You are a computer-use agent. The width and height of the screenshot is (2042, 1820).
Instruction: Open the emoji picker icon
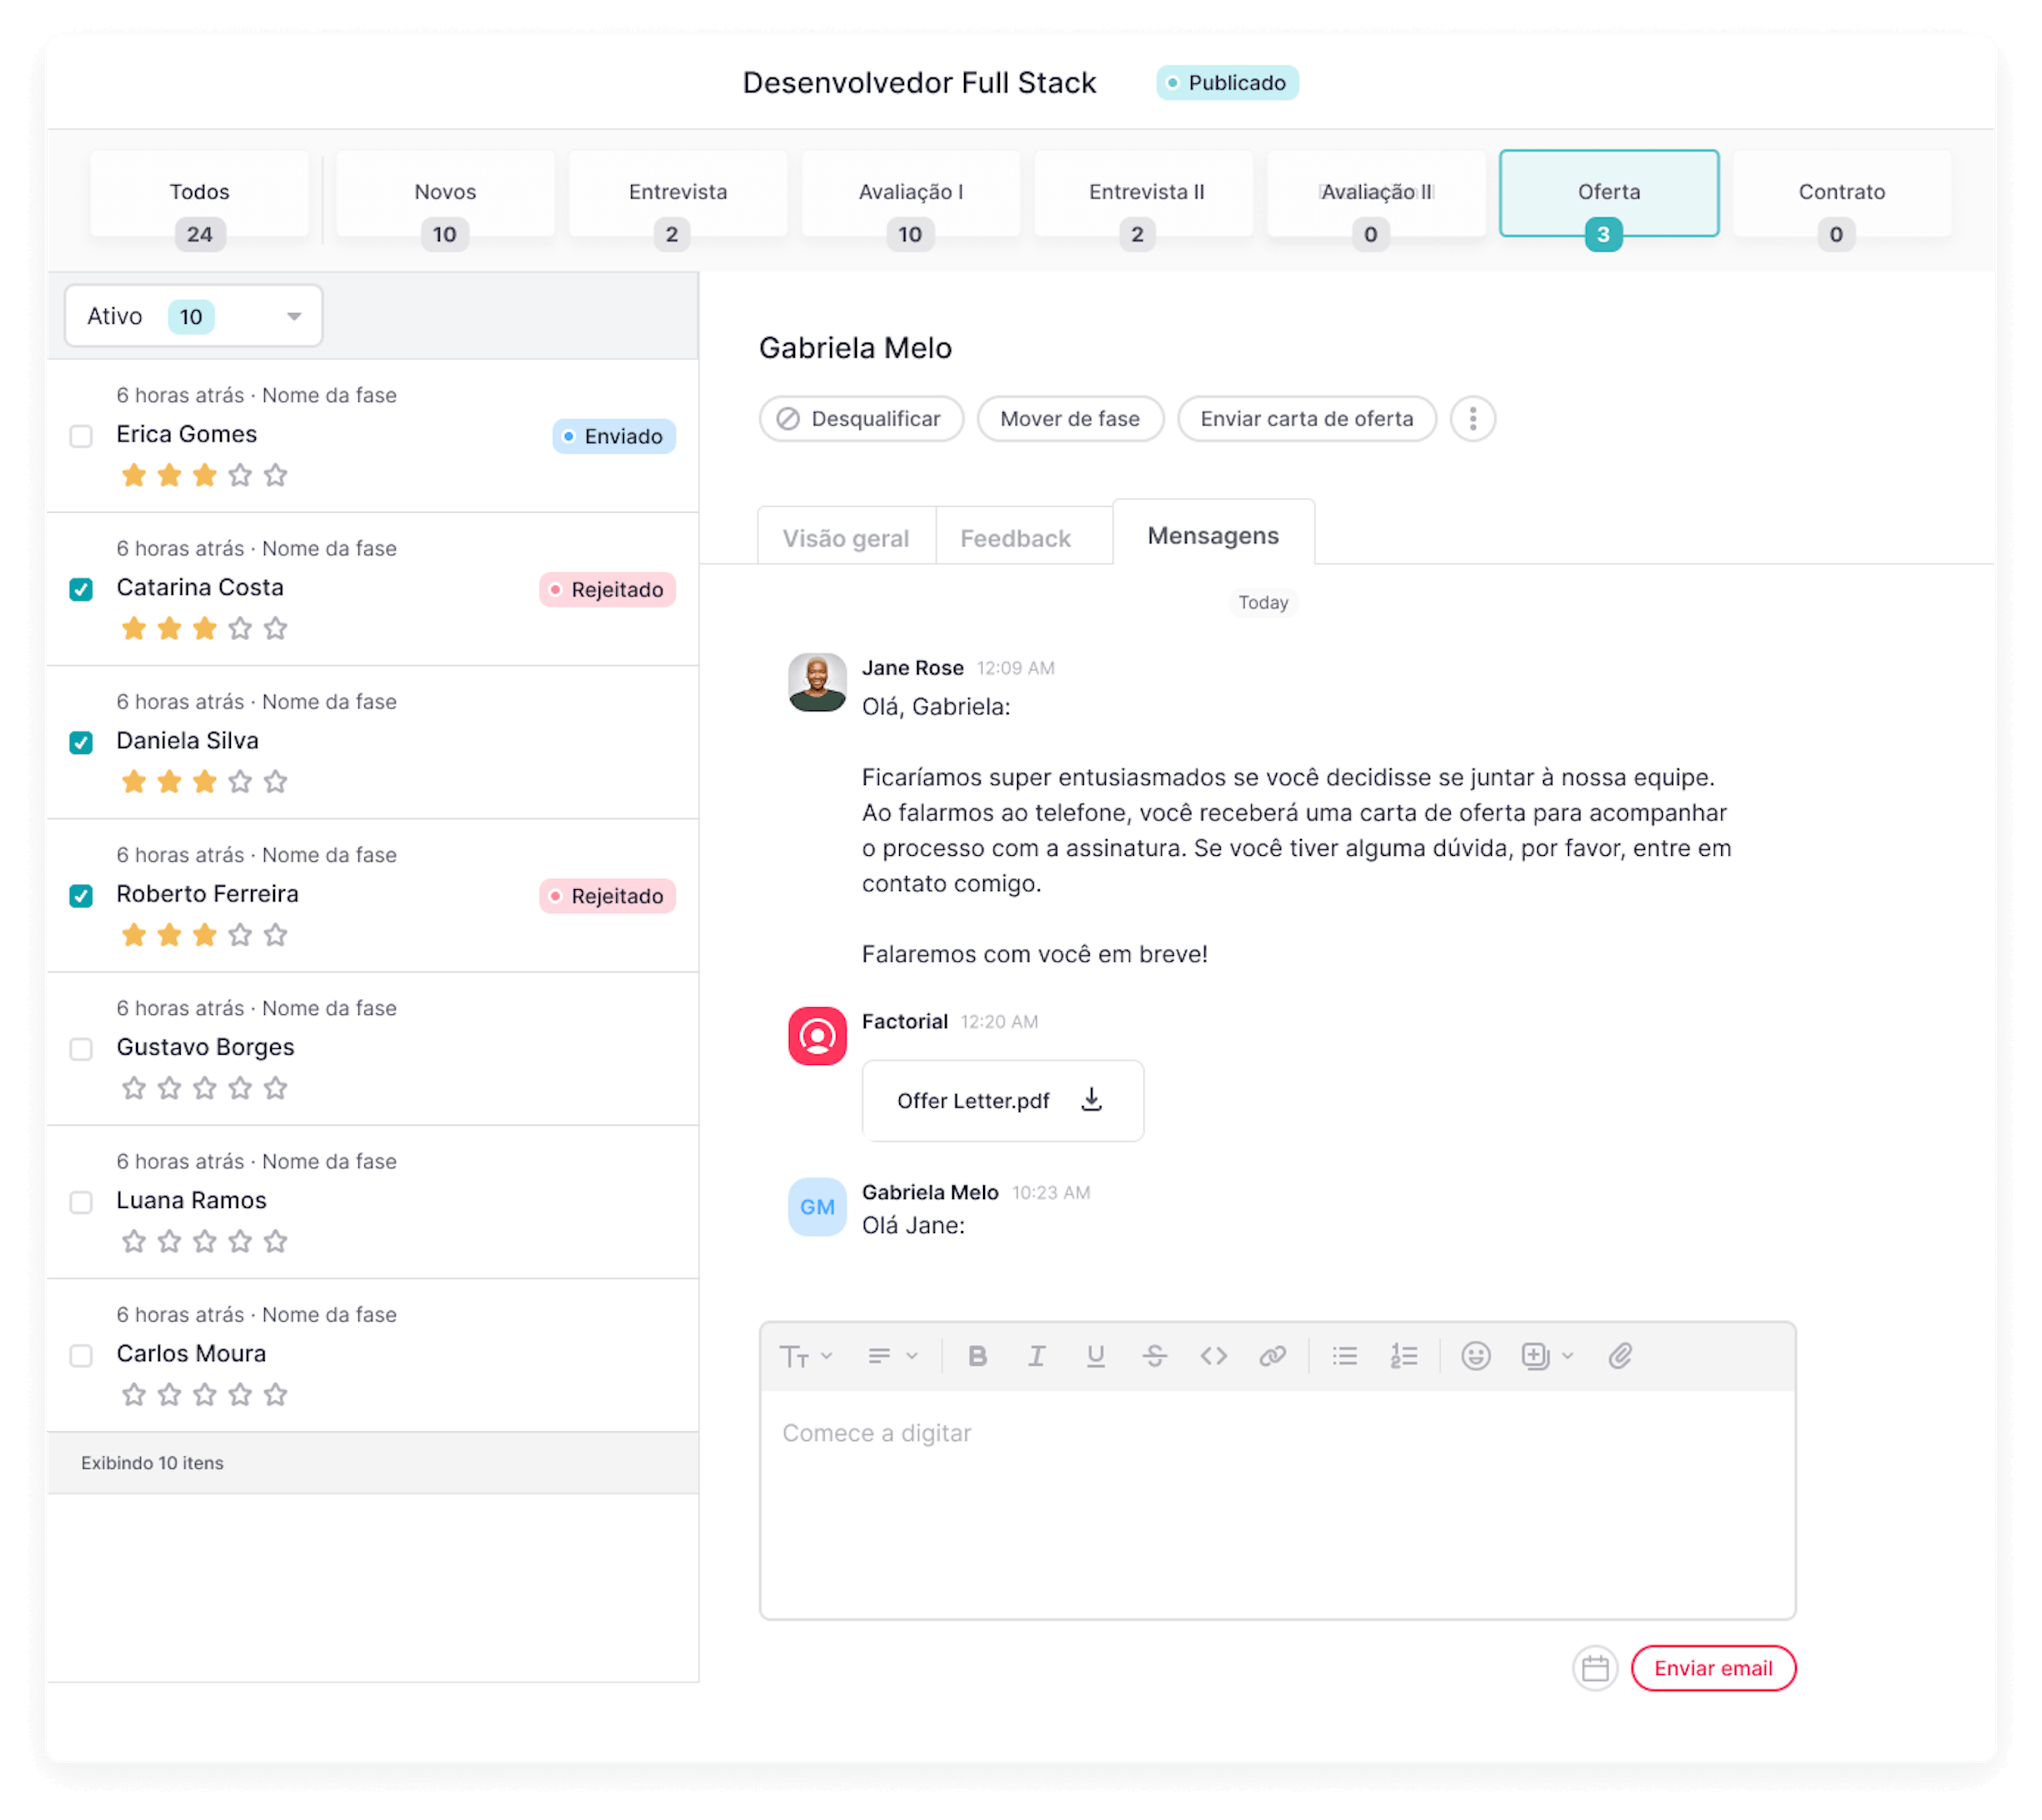1475,1356
